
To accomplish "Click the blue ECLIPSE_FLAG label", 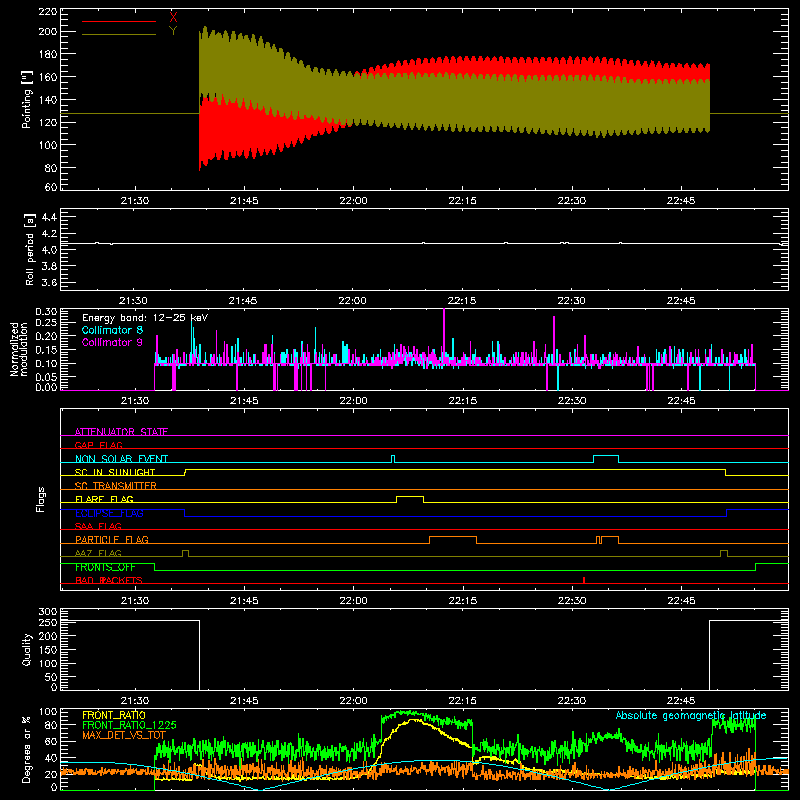I will pyautogui.click(x=109, y=513).
